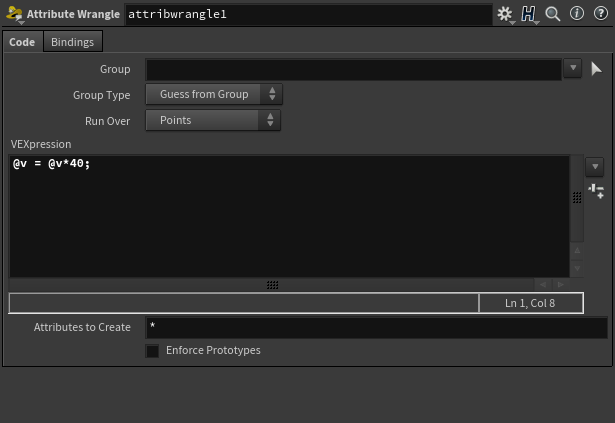The width and height of the screenshot is (615, 423).
Task: Click inside the VEXpression code editor
Action: point(289,217)
